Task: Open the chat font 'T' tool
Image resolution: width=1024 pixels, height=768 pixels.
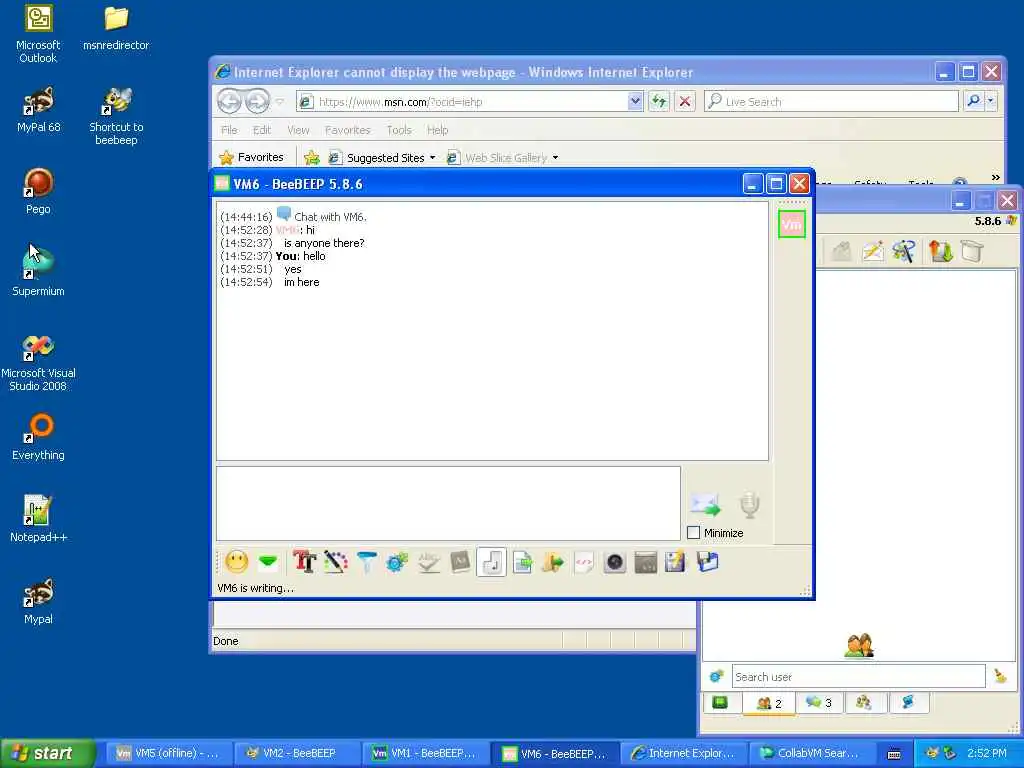Action: click(304, 562)
